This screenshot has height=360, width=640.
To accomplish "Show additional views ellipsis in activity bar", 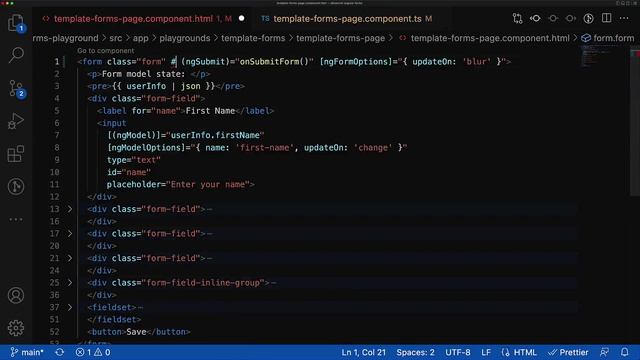I will pyautogui.click(x=16, y=219).
